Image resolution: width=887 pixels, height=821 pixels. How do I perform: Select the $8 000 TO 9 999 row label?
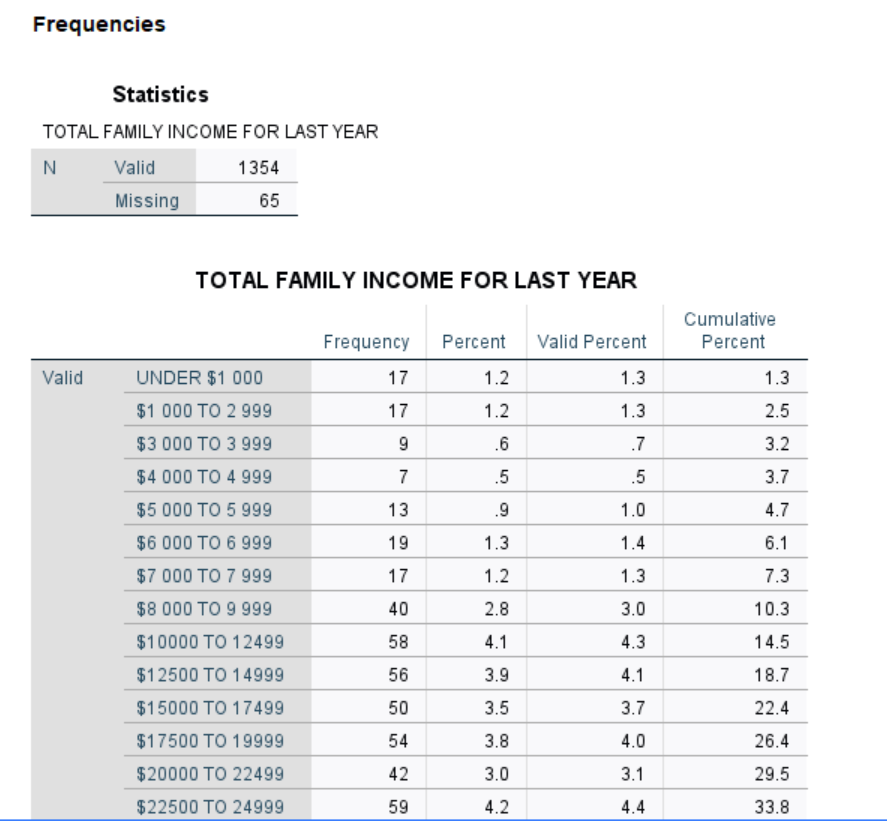point(204,609)
